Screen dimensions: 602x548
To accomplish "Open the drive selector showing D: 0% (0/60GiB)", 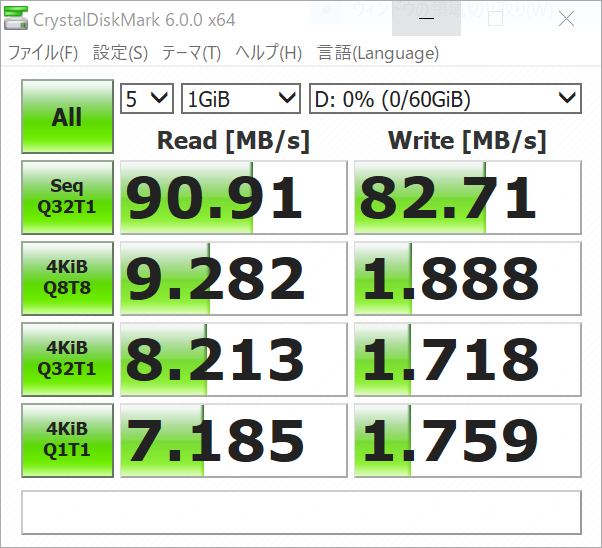I will click(444, 98).
